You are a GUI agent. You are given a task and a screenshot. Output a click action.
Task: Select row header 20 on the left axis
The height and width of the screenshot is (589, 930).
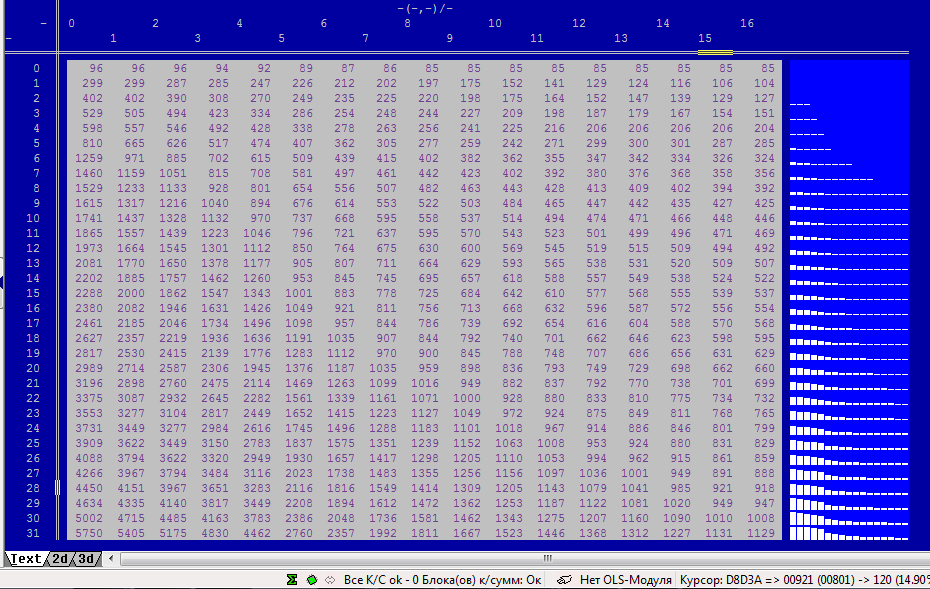click(x=36, y=368)
